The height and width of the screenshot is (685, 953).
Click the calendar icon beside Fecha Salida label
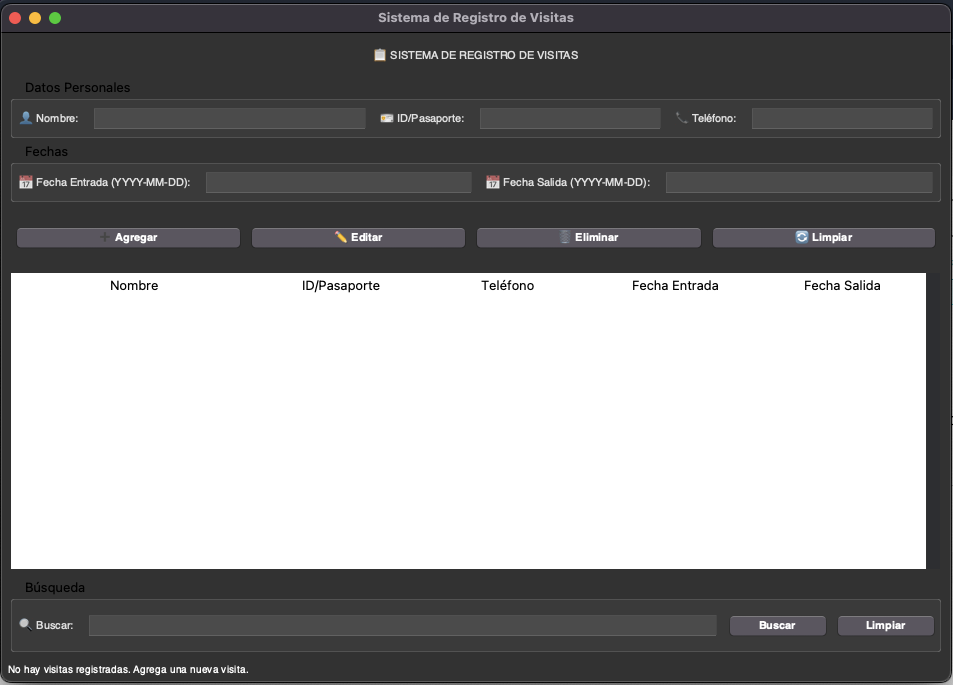point(492,182)
